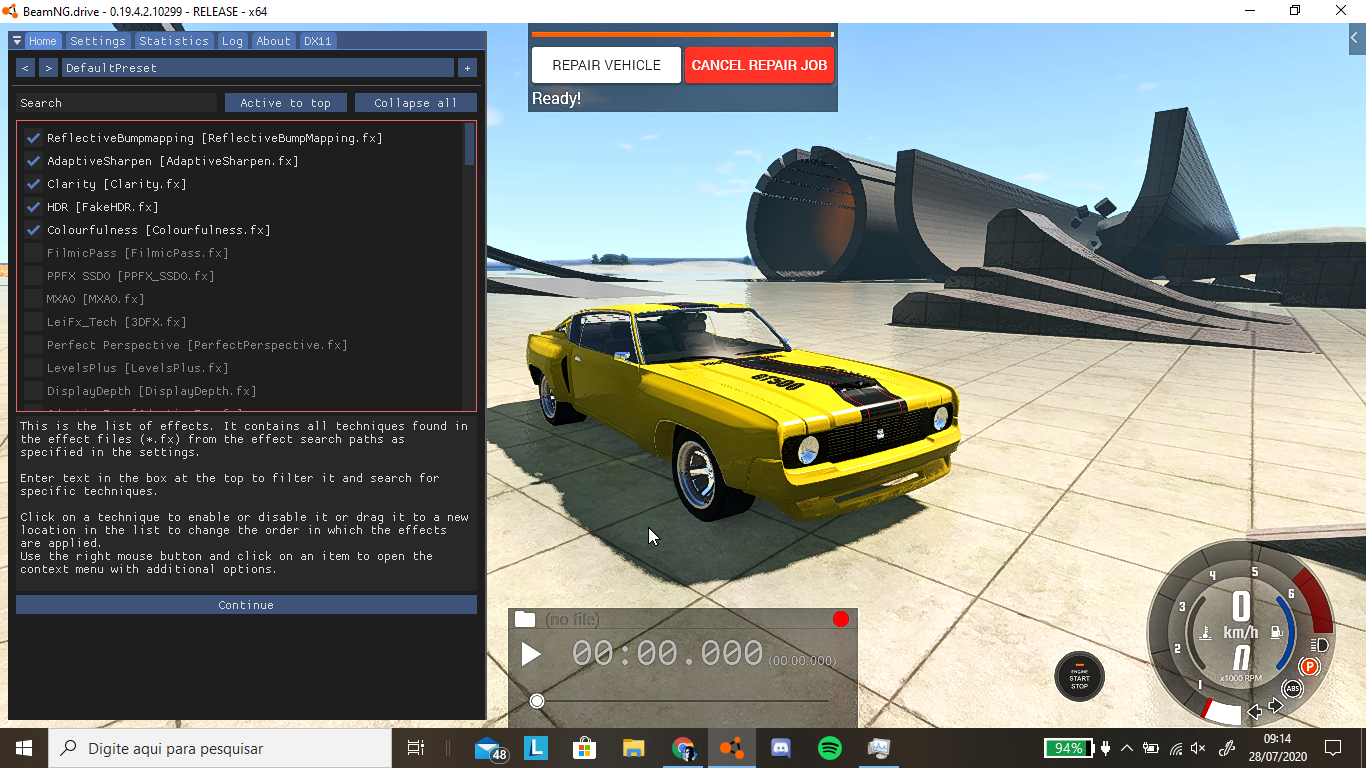Start recording with the red record button

coord(841,619)
